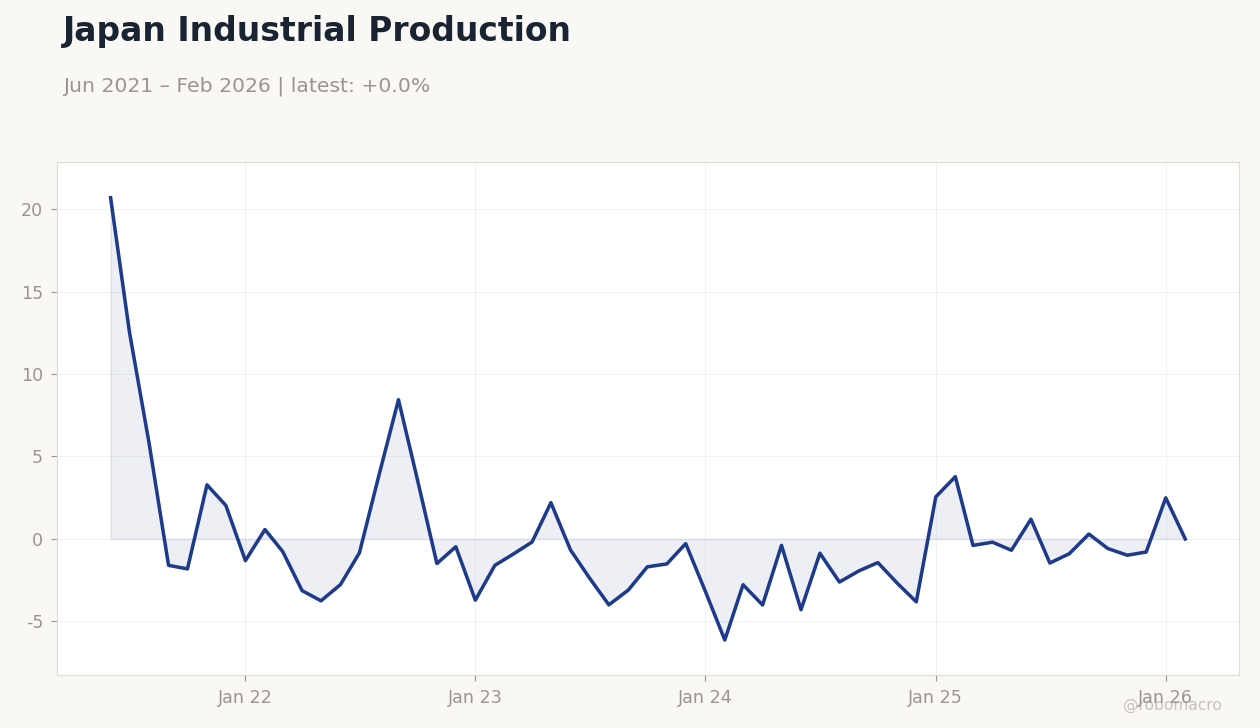
Task: Click the y-axis label 10
Action: point(32,375)
